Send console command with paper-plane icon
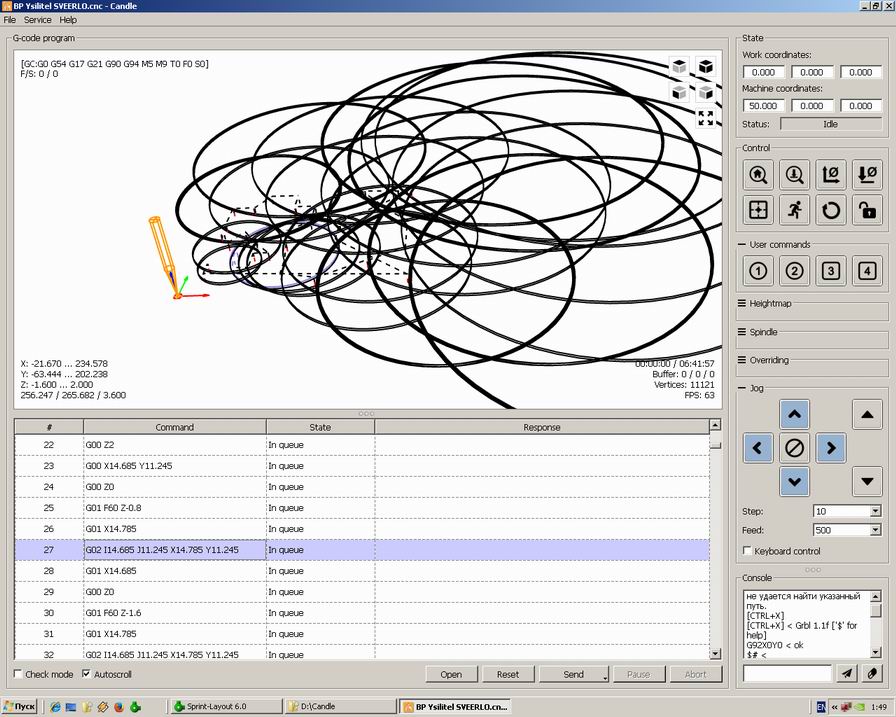The image size is (896, 717). tap(847, 674)
